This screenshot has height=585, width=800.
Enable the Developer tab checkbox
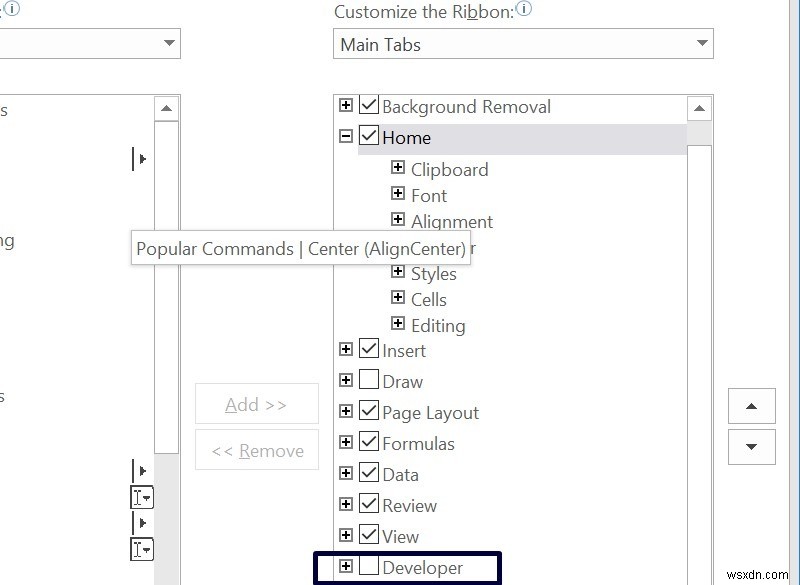tap(370, 567)
